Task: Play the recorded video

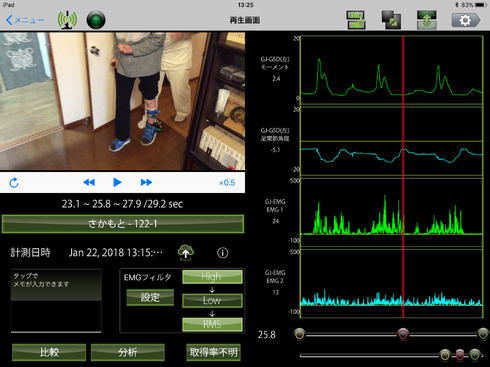Action: [x=117, y=182]
